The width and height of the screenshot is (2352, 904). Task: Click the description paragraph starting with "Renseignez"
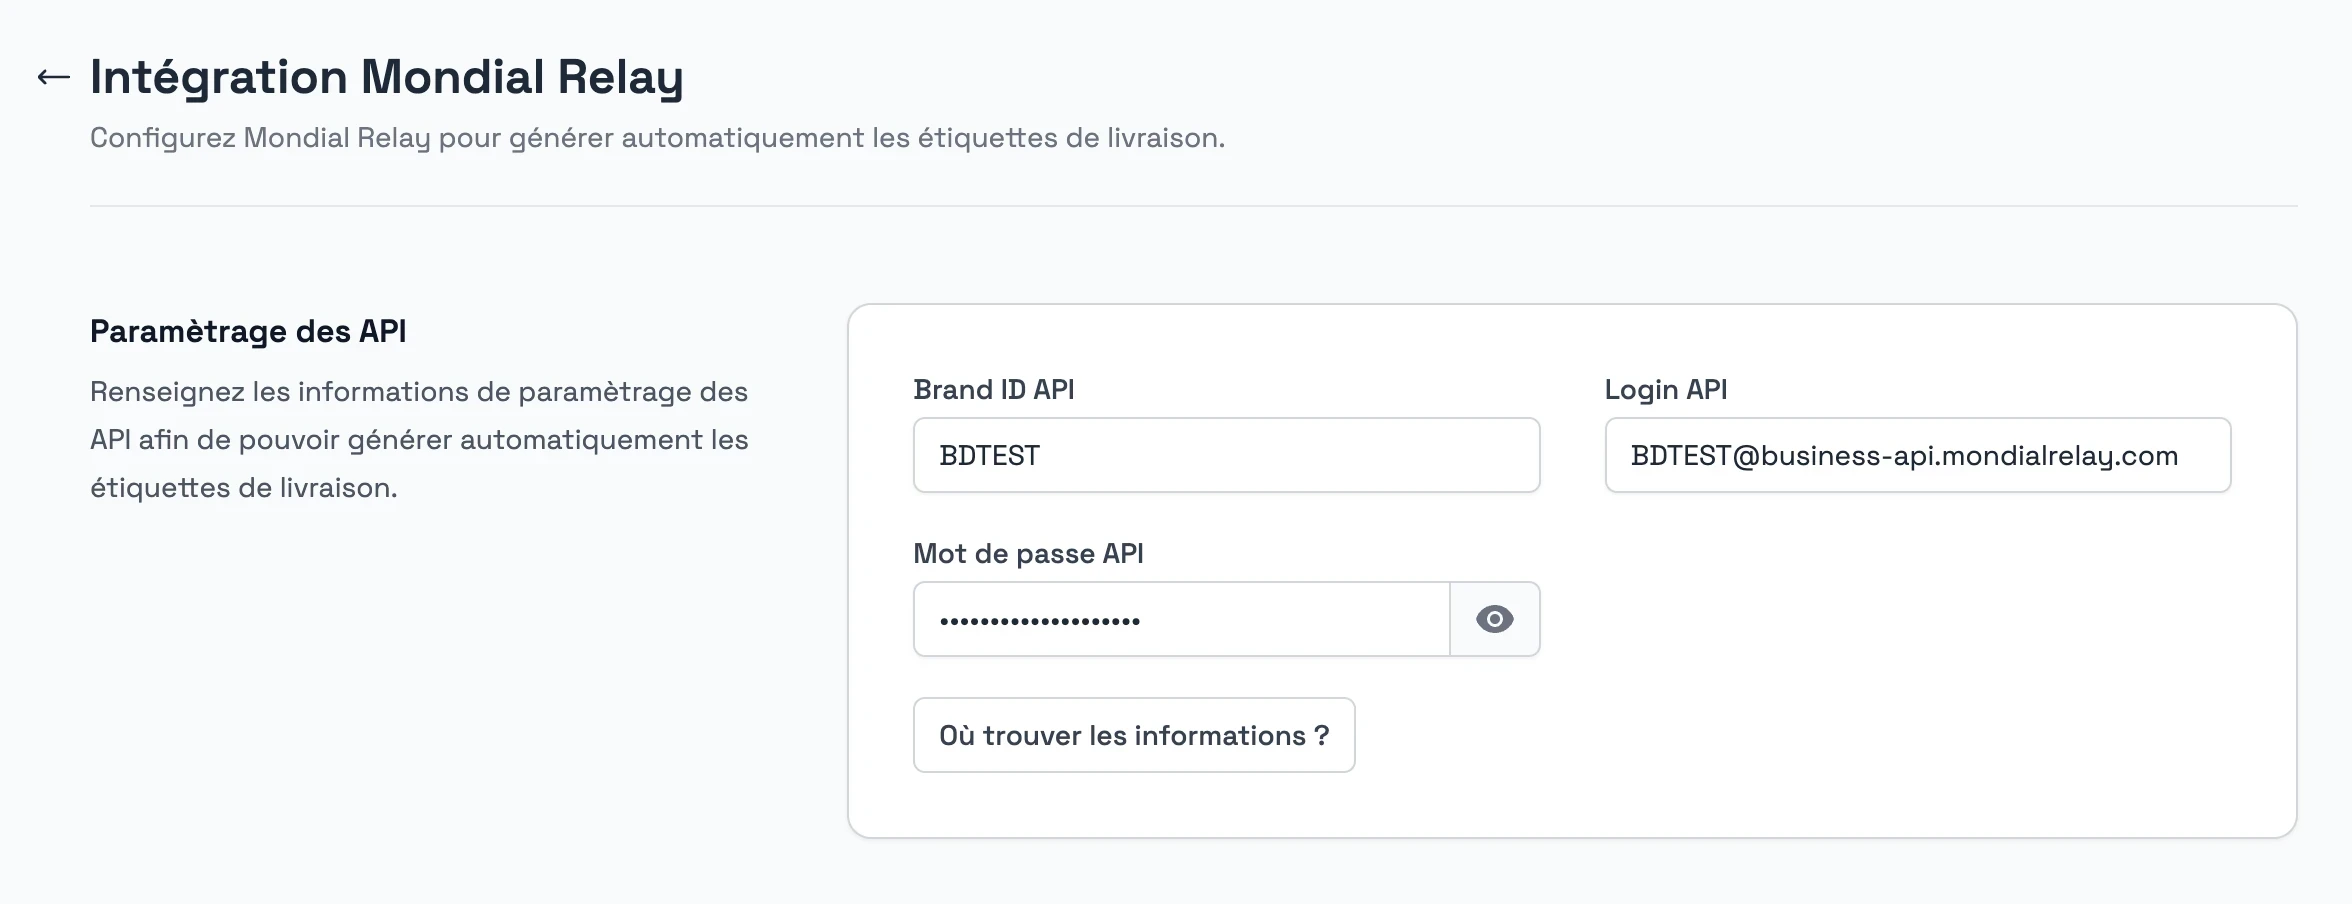coord(419,439)
